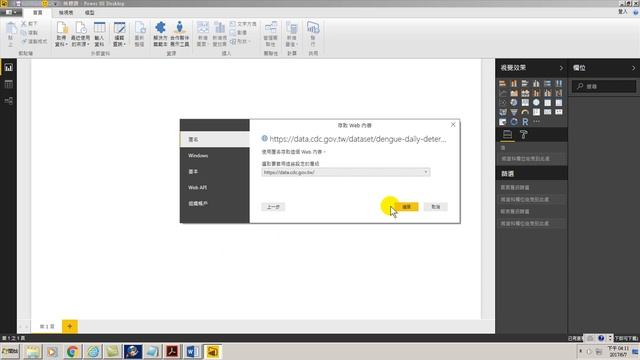Click Copy (複製) in the clipboard group
The width and height of the screenshot is (640, 360).
point(29,33)
